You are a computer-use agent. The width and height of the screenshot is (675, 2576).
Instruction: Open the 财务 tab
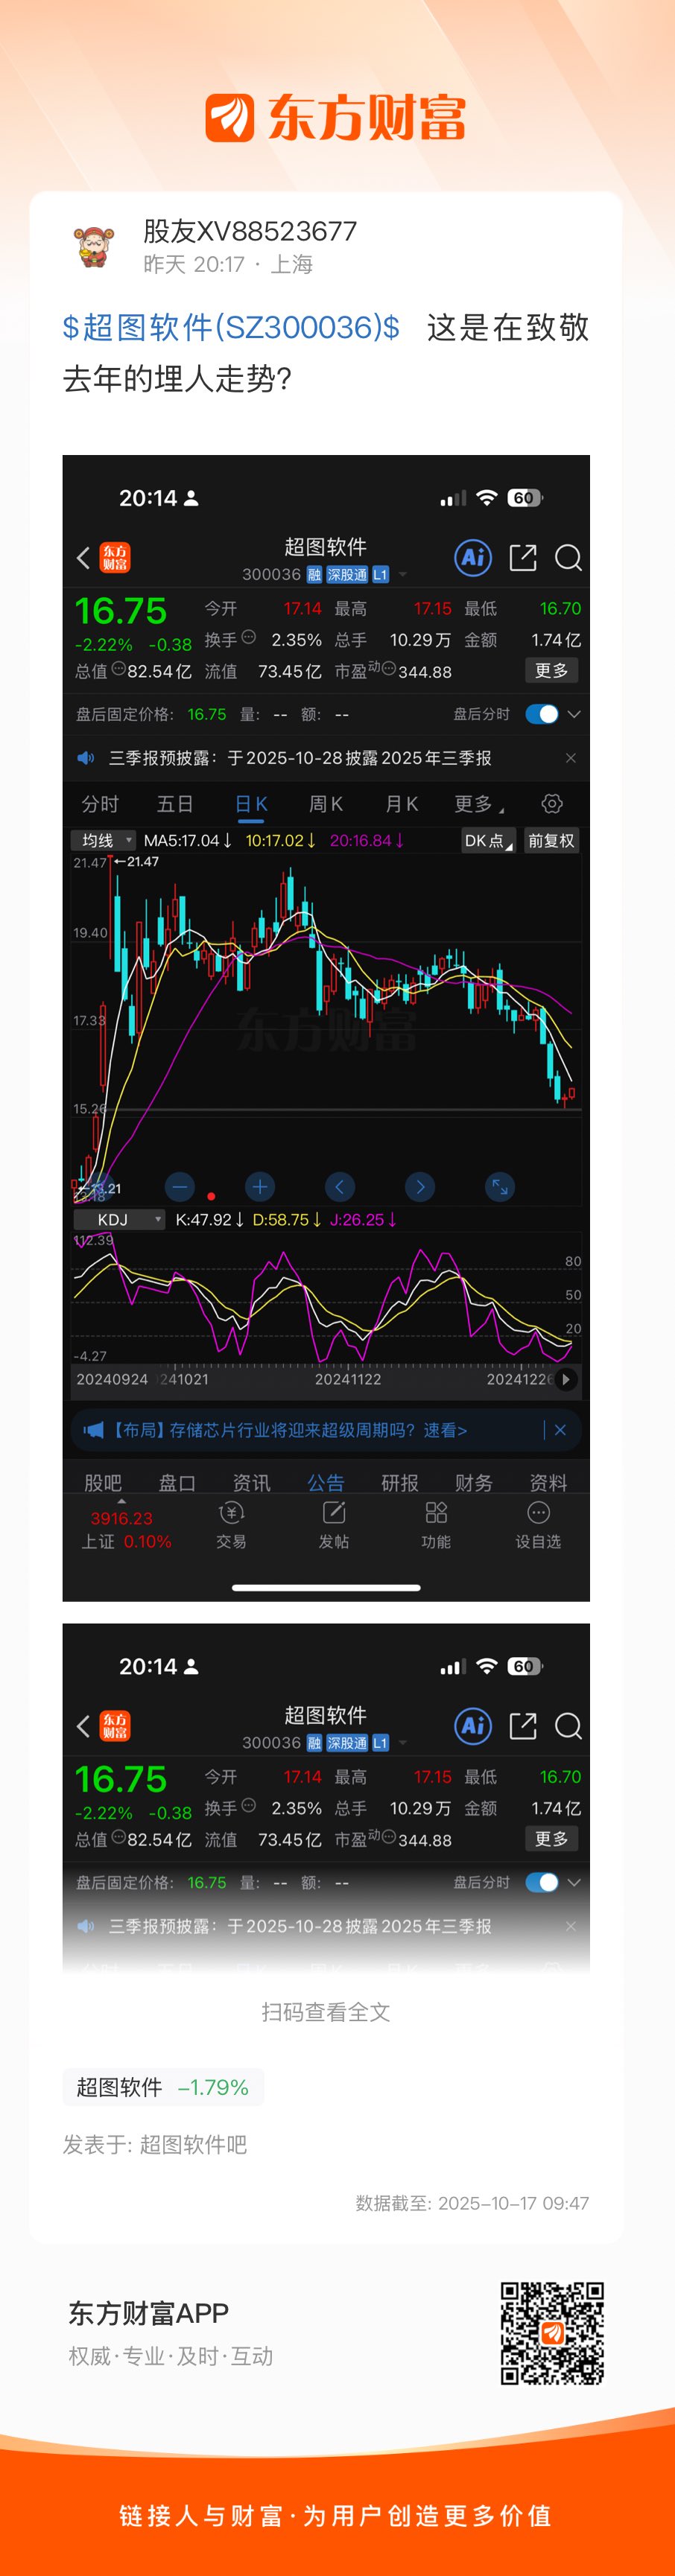474,1482
